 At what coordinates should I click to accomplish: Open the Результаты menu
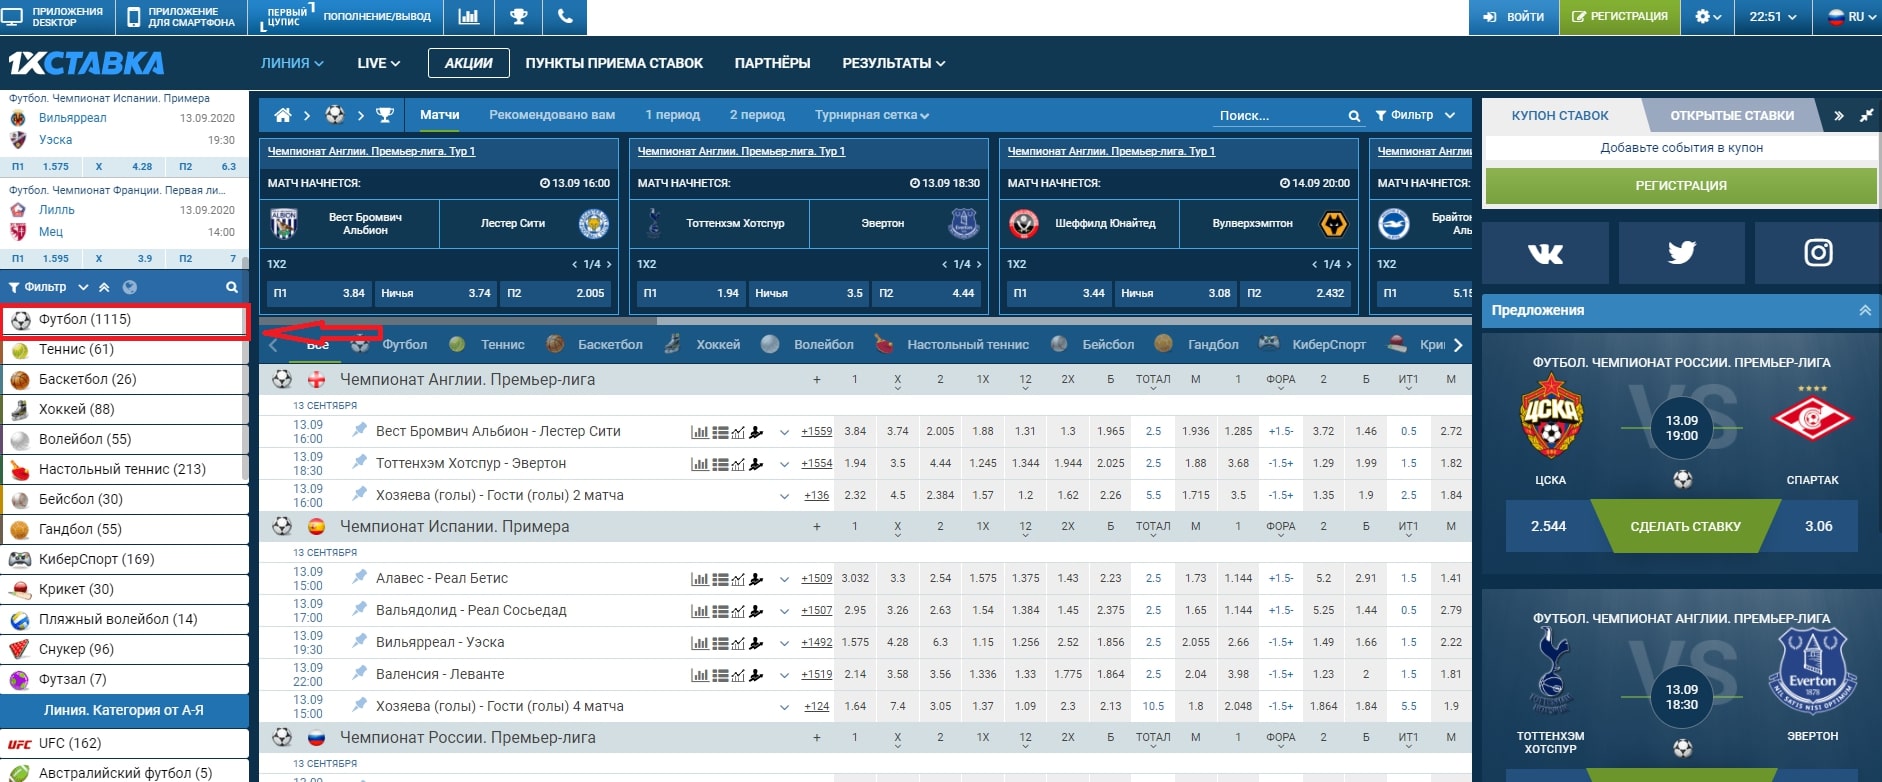click(893, 63)
